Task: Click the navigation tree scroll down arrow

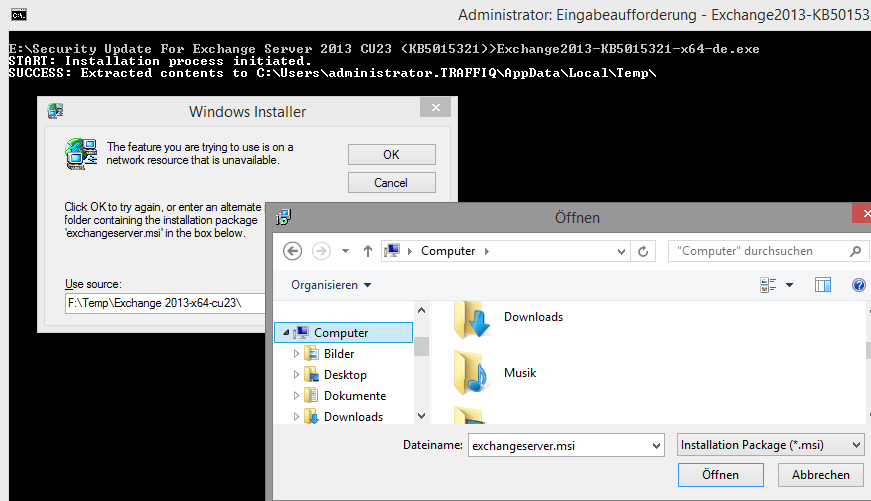Action: (x=422, y=415)
